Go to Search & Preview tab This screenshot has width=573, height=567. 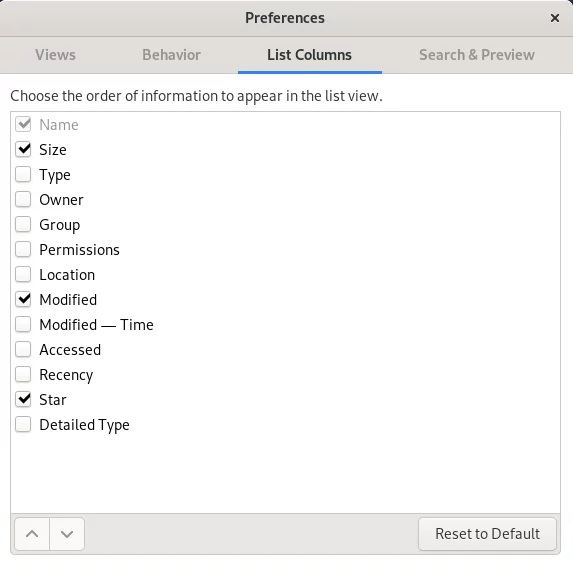point(477,55)
